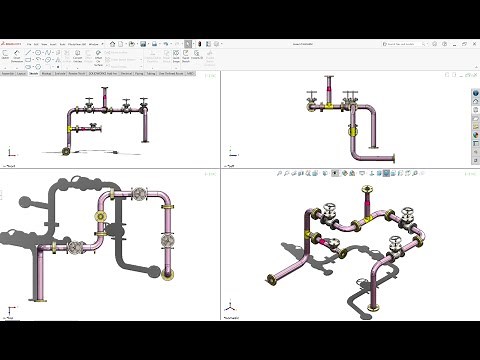Click the Open file icon
480x360 pixels.
(x=132, y=44)
